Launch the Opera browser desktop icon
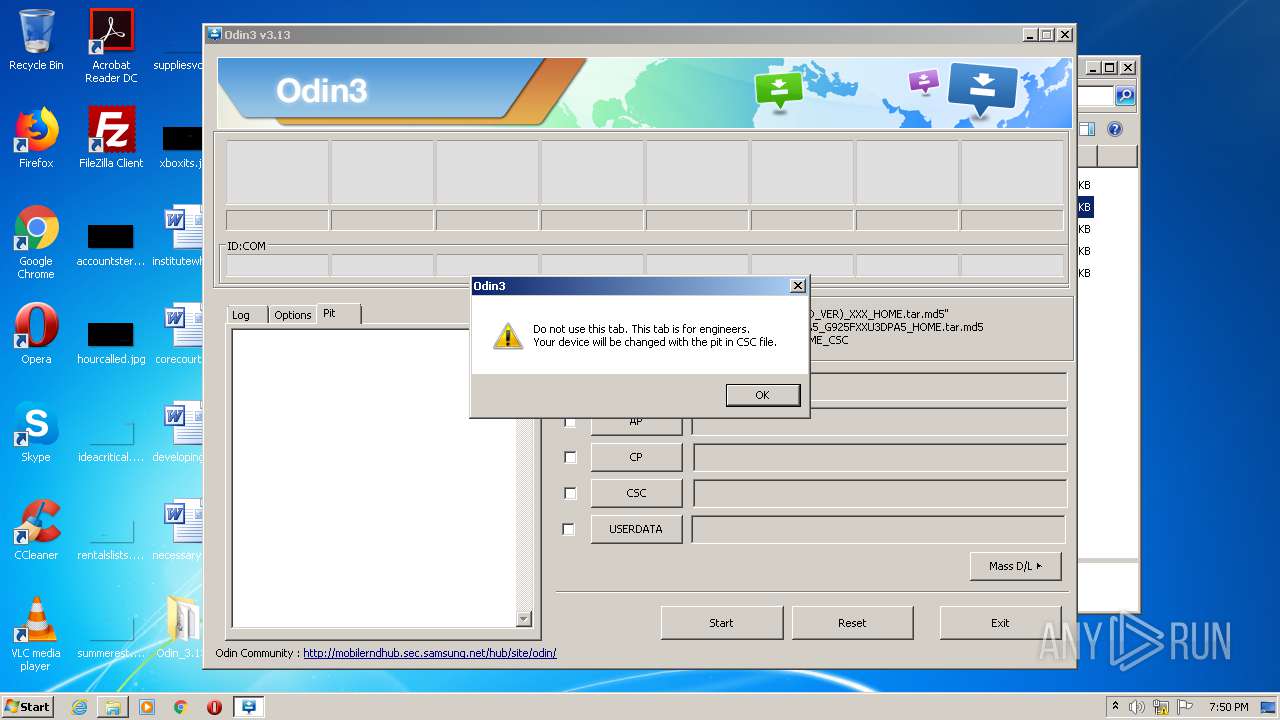The width and height of the screenshot is (1280, 720). tap(36, 334)
